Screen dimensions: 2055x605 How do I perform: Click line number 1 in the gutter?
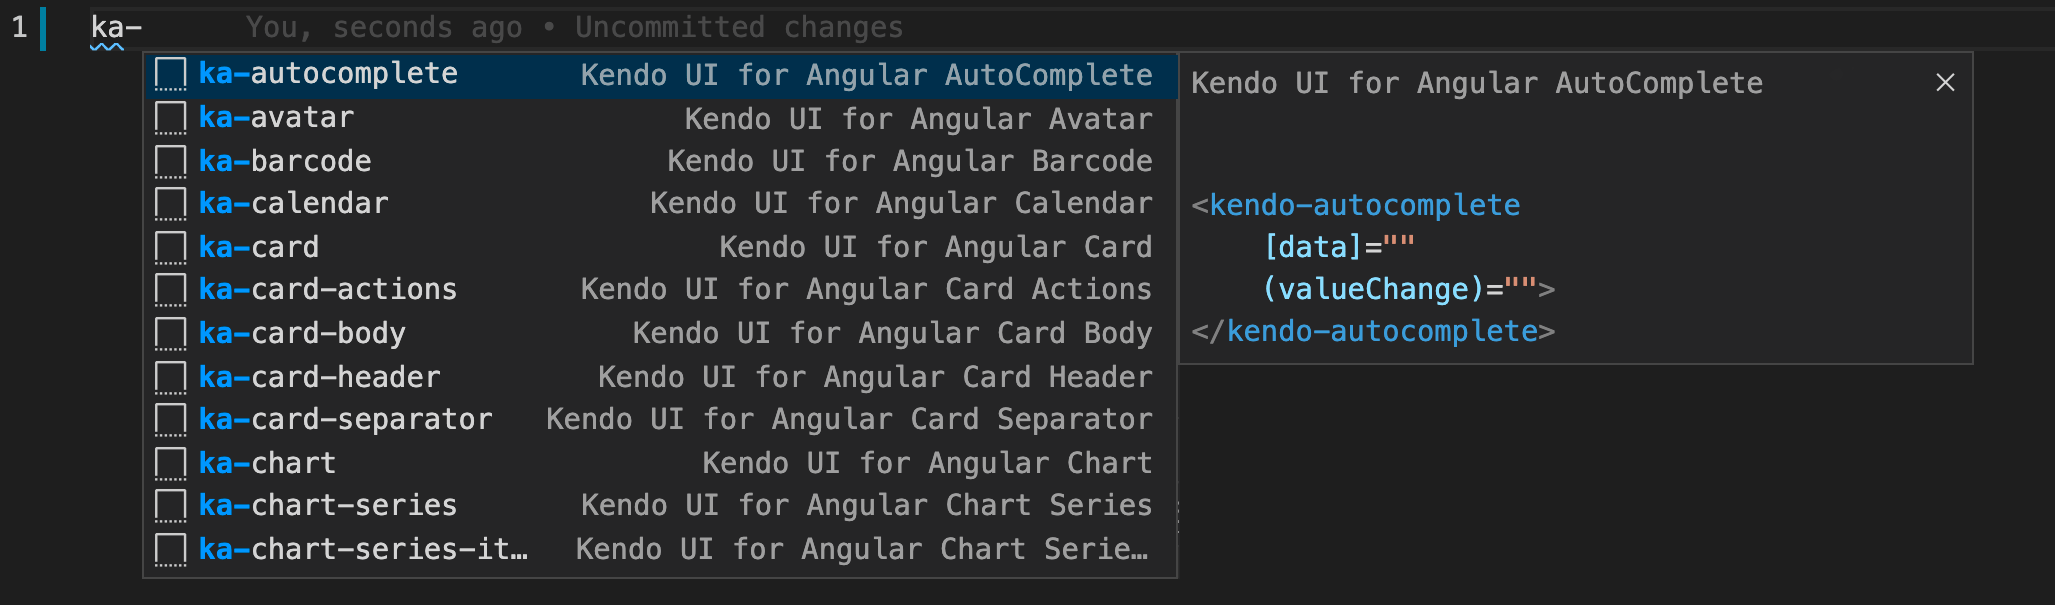(x=18, y=27)
